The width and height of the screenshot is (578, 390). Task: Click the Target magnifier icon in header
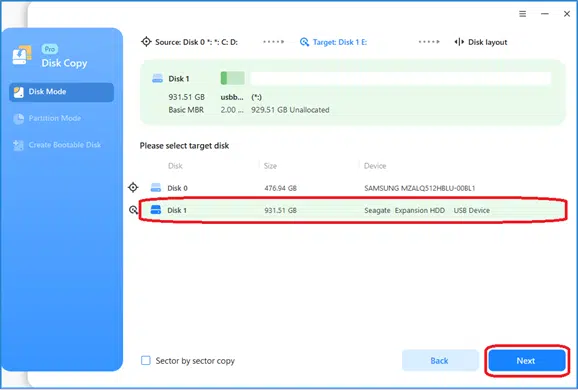(304, 42)
